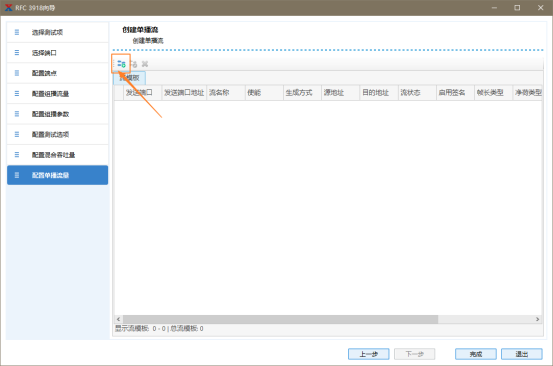Click the table row-selector corner header cell
The height and width of the screenshot is (366, 553).
coord(119,93)
